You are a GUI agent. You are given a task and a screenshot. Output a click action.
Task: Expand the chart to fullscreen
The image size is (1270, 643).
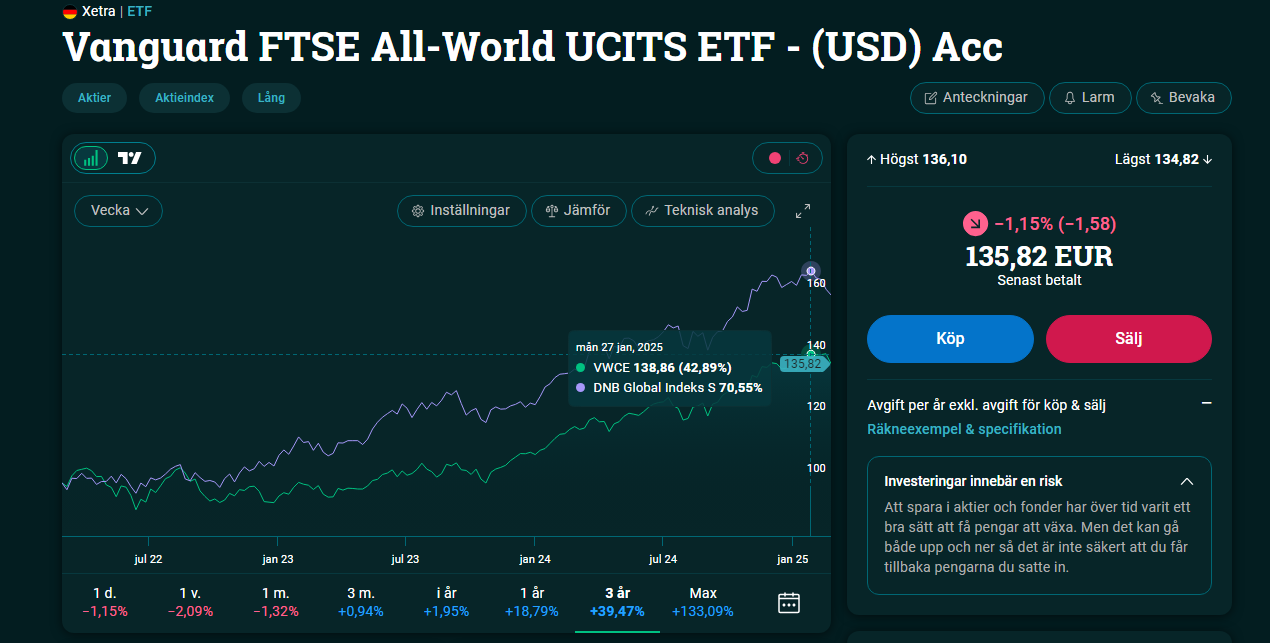coord(803,211)
